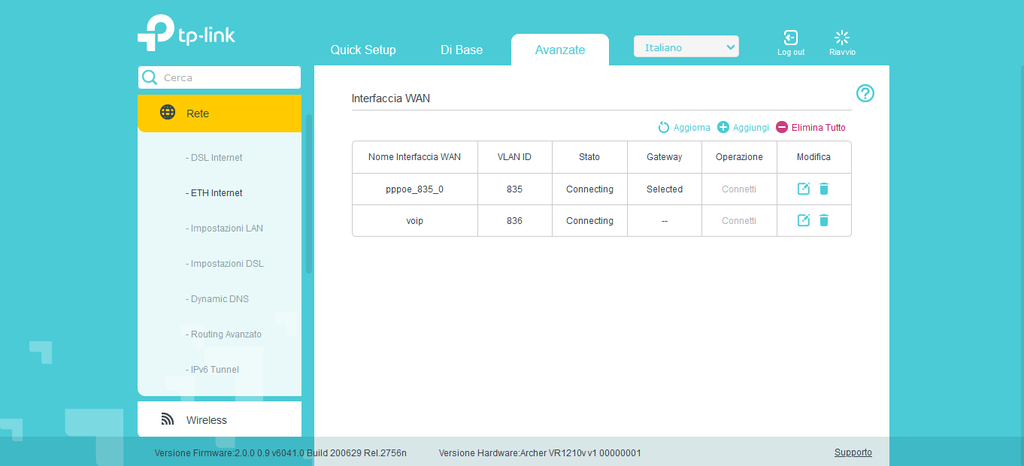1024x466 pixels.
Task: Edit the voip interface entry
Action: click(803, 220)
